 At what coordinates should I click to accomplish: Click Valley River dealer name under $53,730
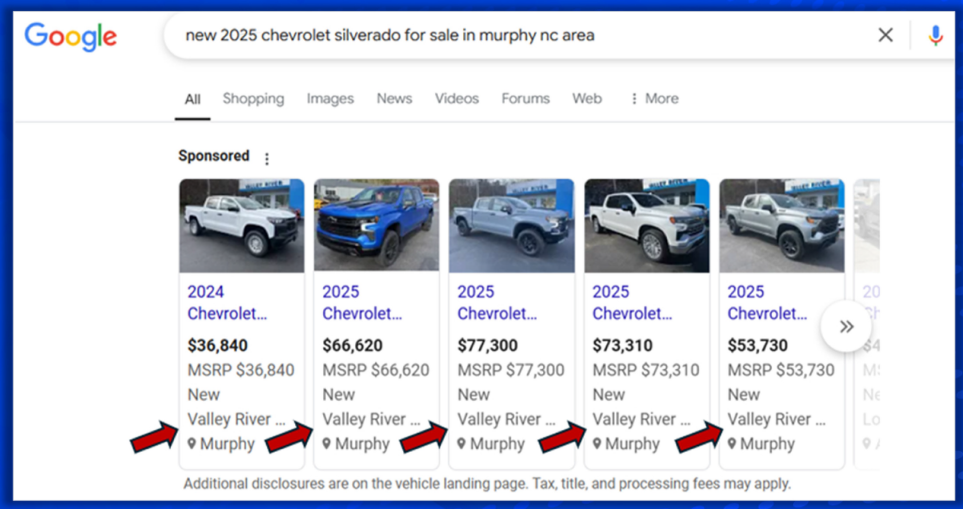pyautogui.click(x=777, y=419)
